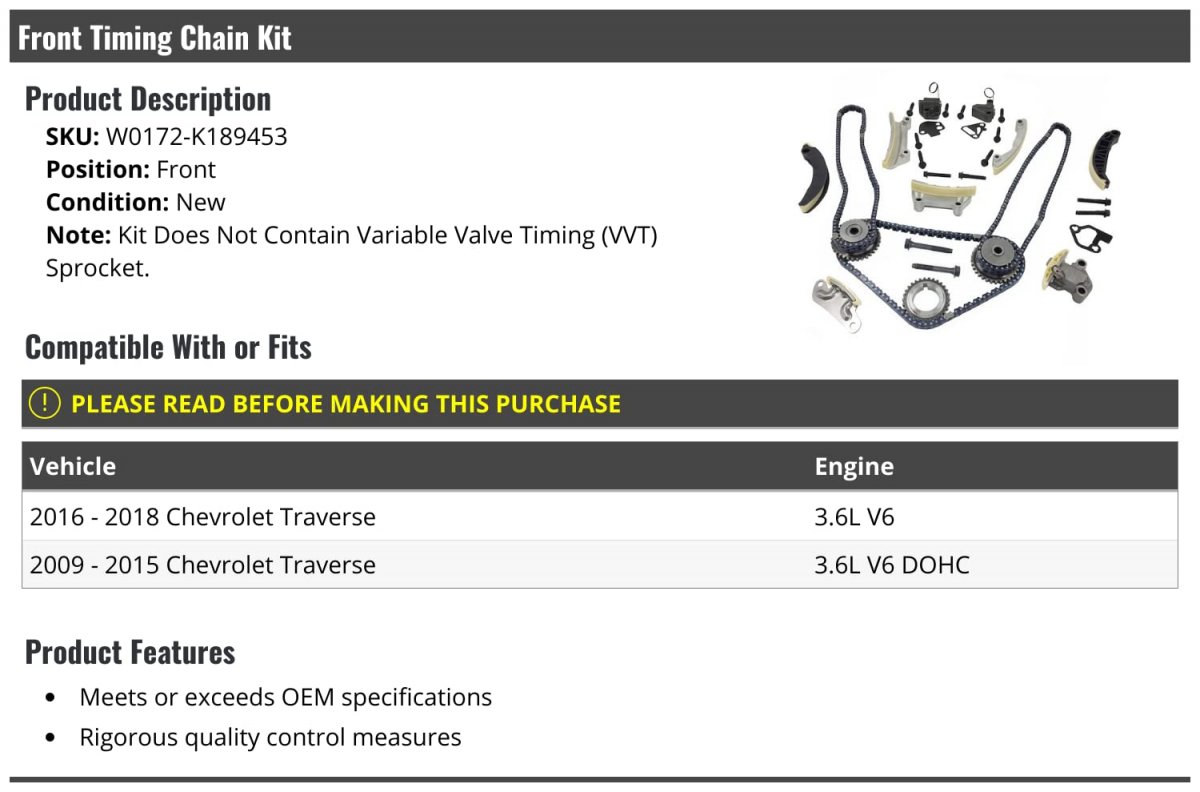The width and height of the screenshot is (1200, 792).
Task: Select the Engine column header
Action: pos(854,466)
